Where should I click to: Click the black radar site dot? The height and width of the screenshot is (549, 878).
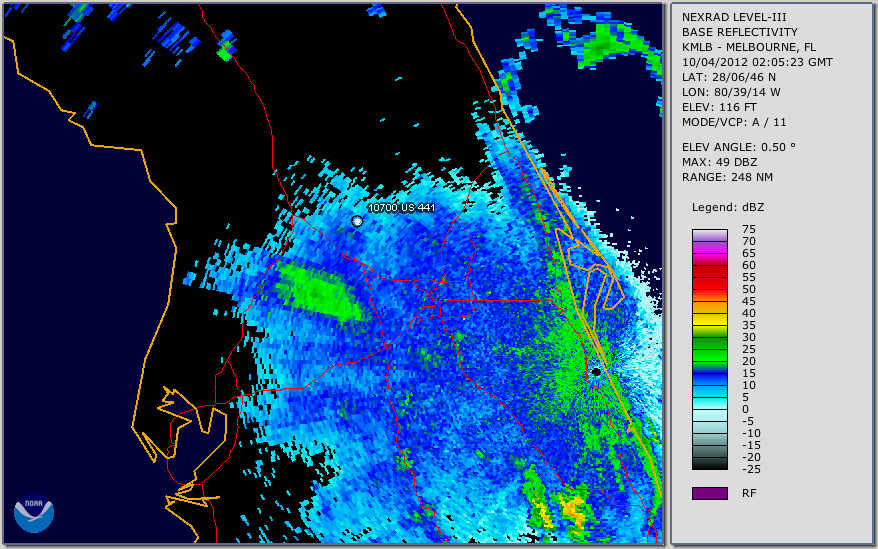(x=596, y=371)
